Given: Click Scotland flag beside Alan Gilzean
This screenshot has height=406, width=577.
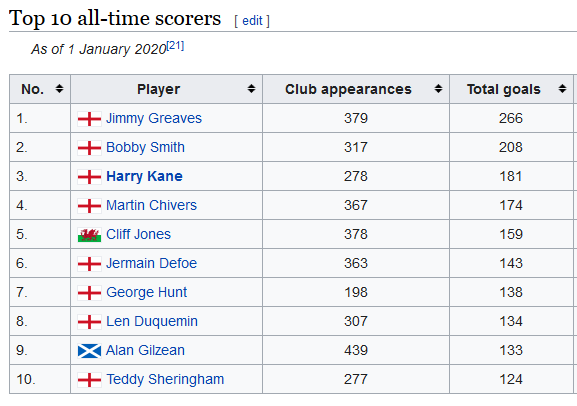Looking at the screenshot, I should 89,351.
